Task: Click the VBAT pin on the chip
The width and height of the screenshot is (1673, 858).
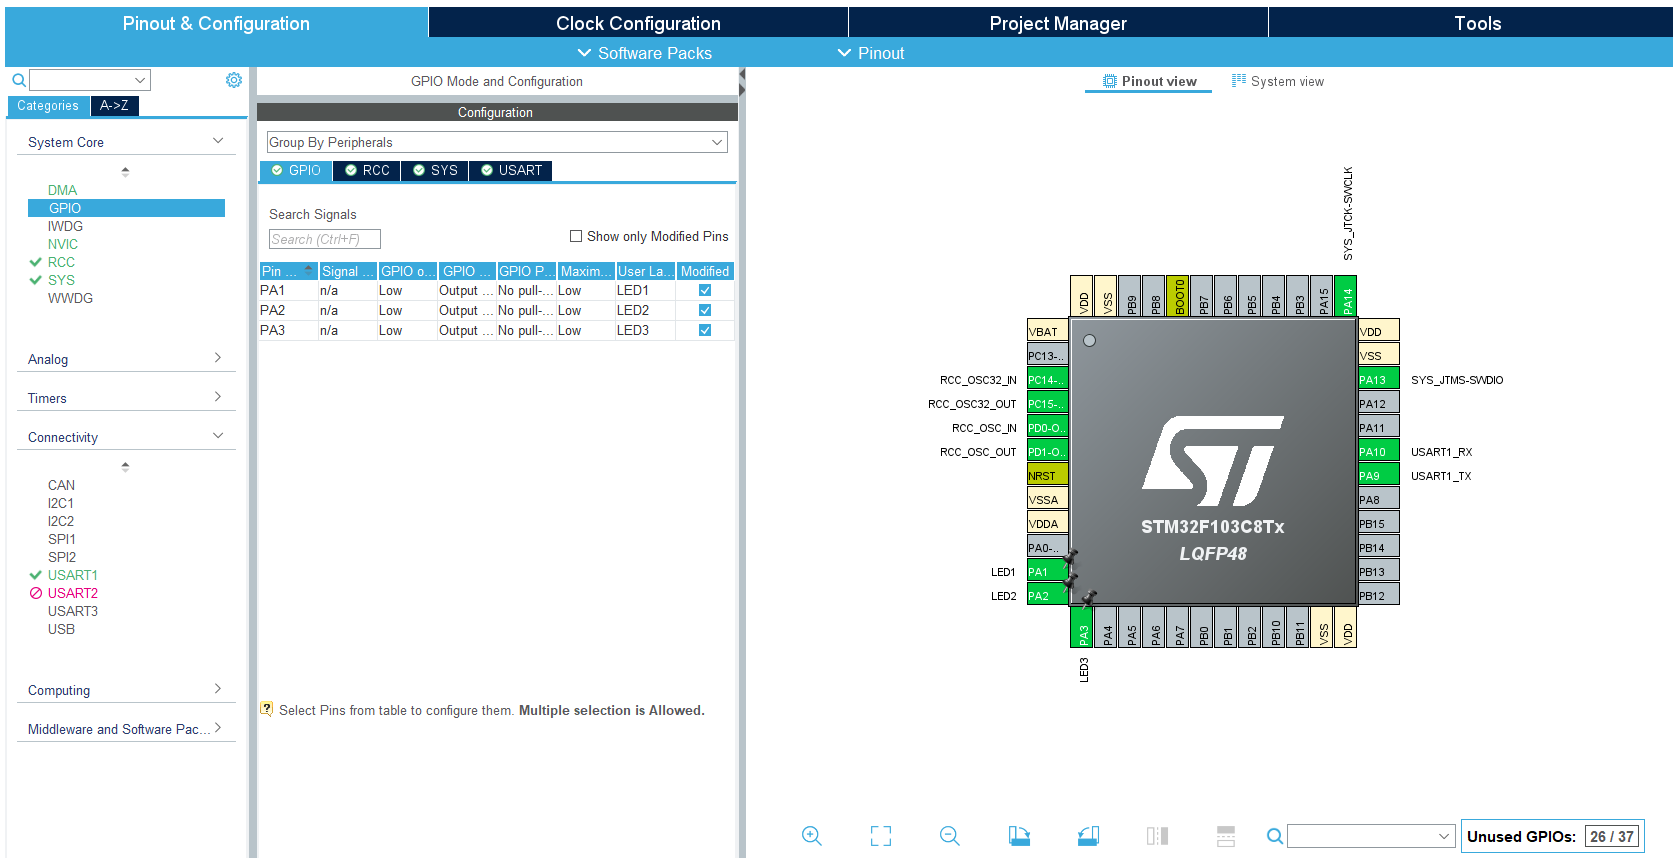Action: tap(1047, 332)
